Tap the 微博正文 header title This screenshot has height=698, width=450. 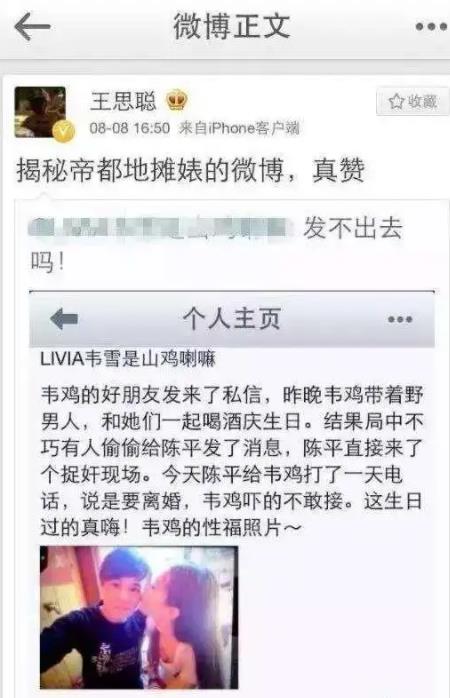(232, 26)
